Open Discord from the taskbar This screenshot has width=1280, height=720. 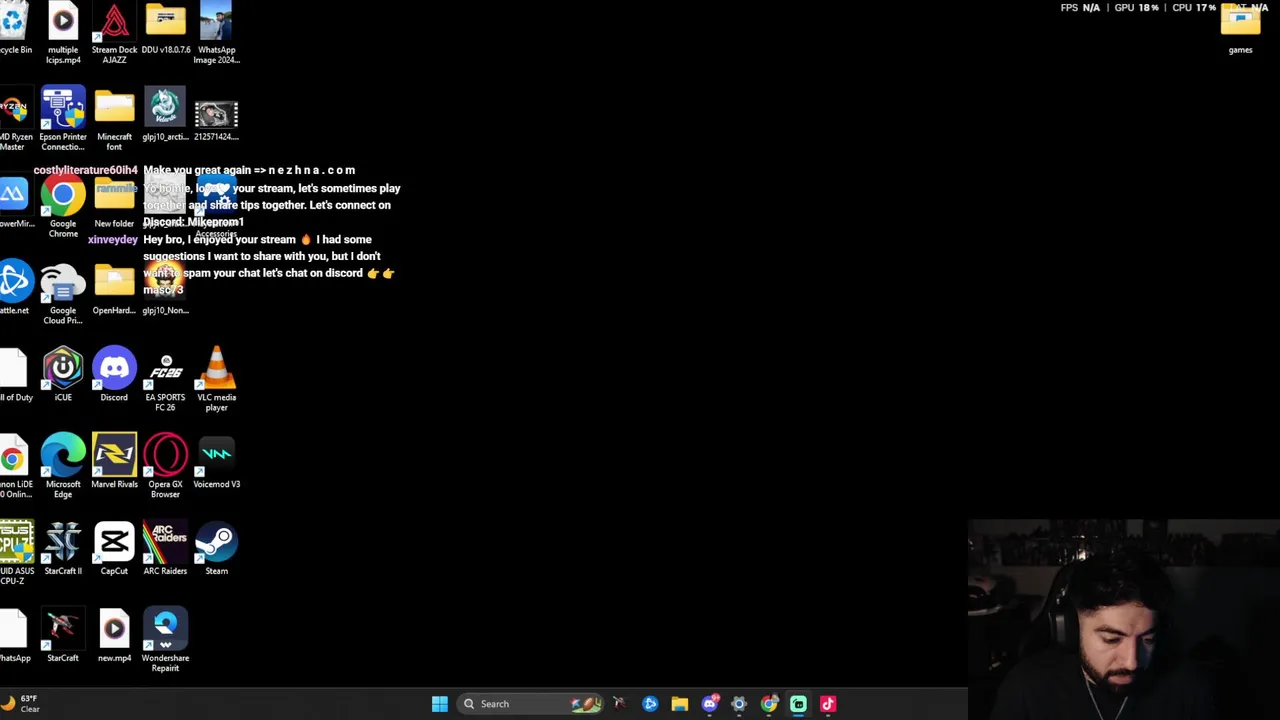pyautogui.click(x=710, y=704)
